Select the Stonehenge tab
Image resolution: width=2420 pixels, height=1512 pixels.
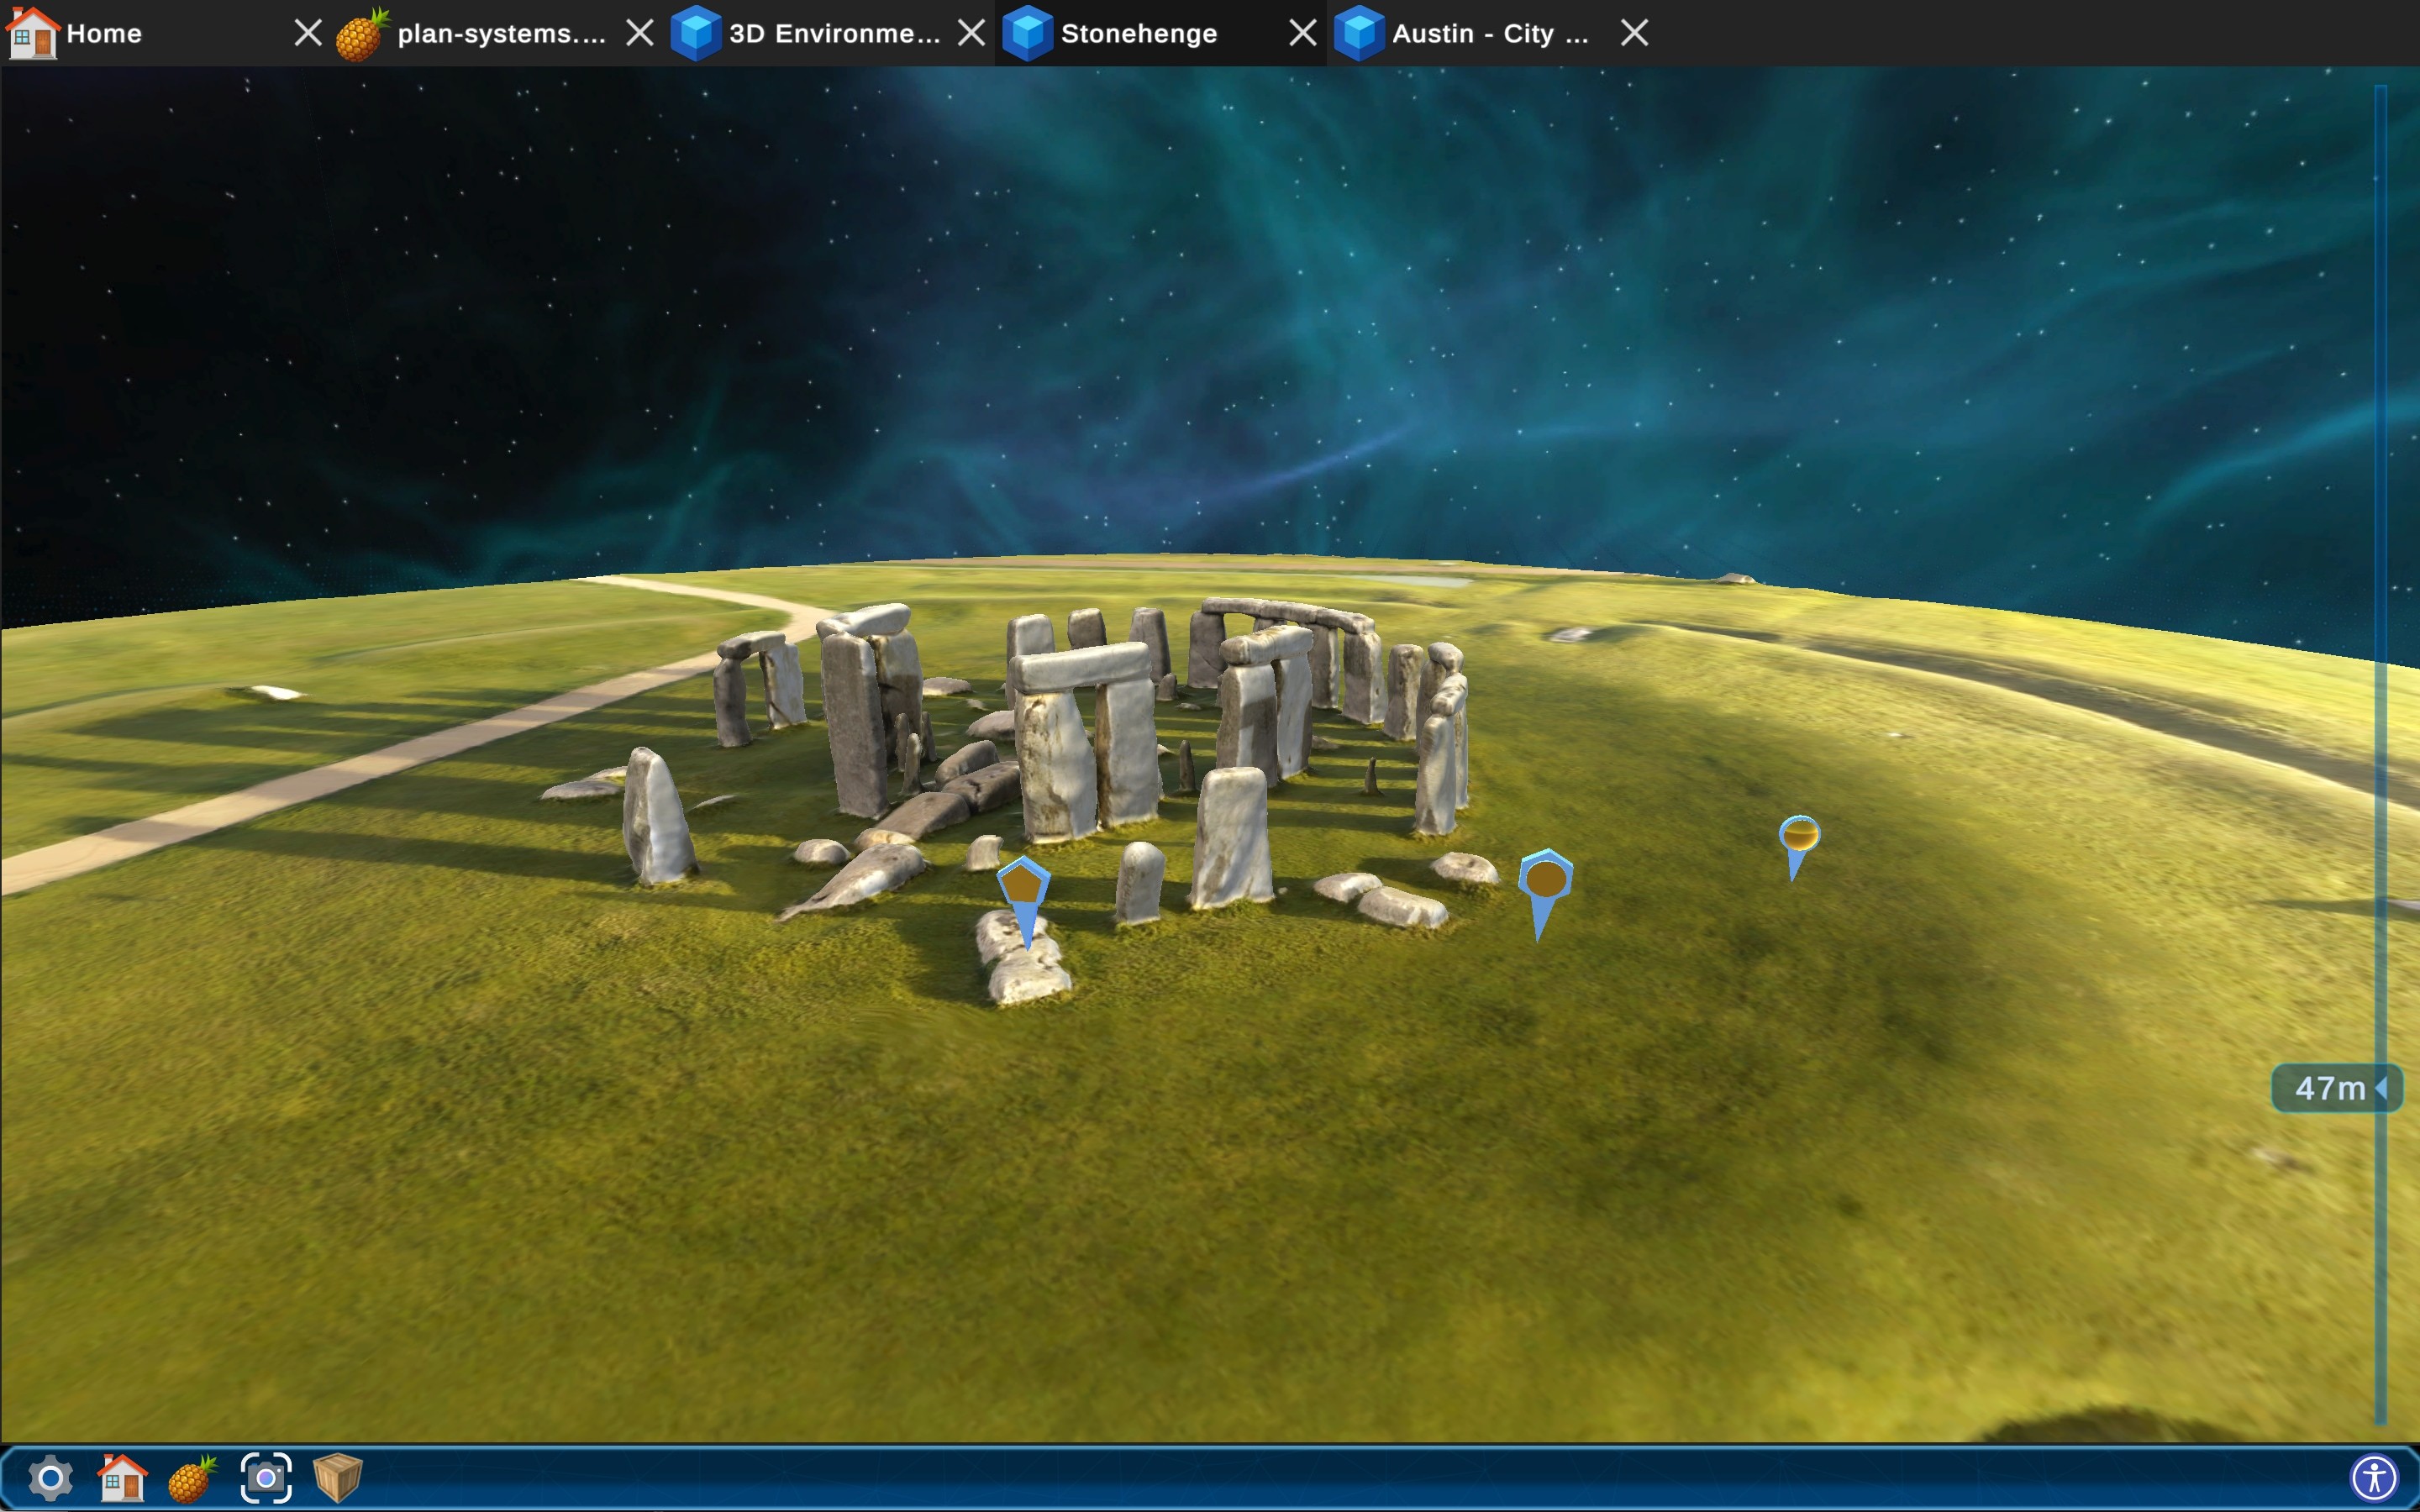tap(1138, 33)
